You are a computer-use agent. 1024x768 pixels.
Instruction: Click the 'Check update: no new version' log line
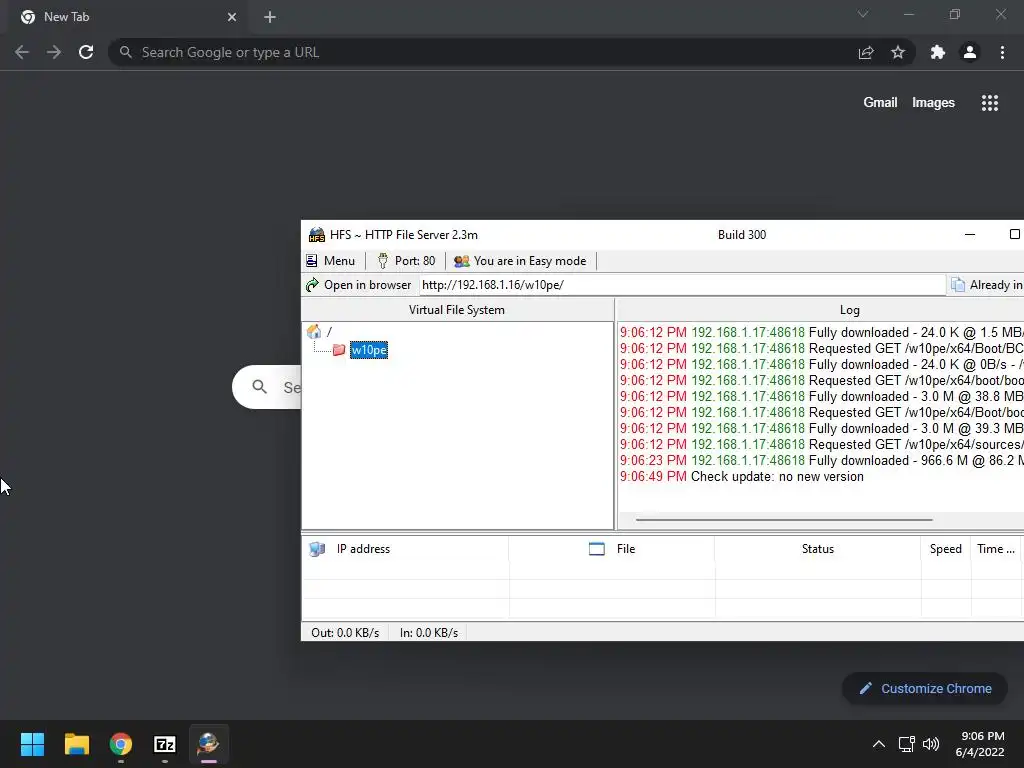[777, 477]
